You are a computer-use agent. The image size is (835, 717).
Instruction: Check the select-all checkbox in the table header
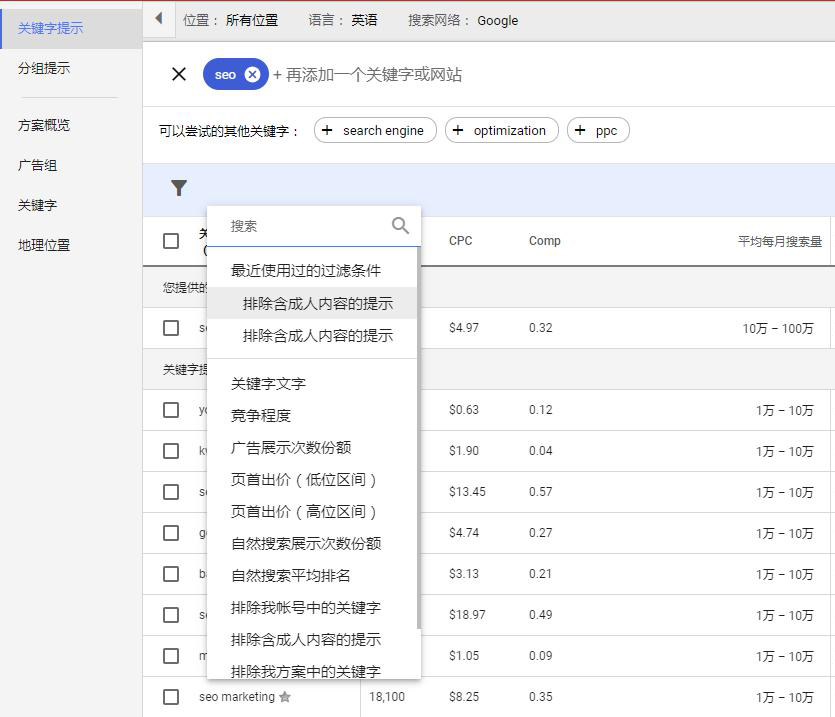[x=171, y=241]
